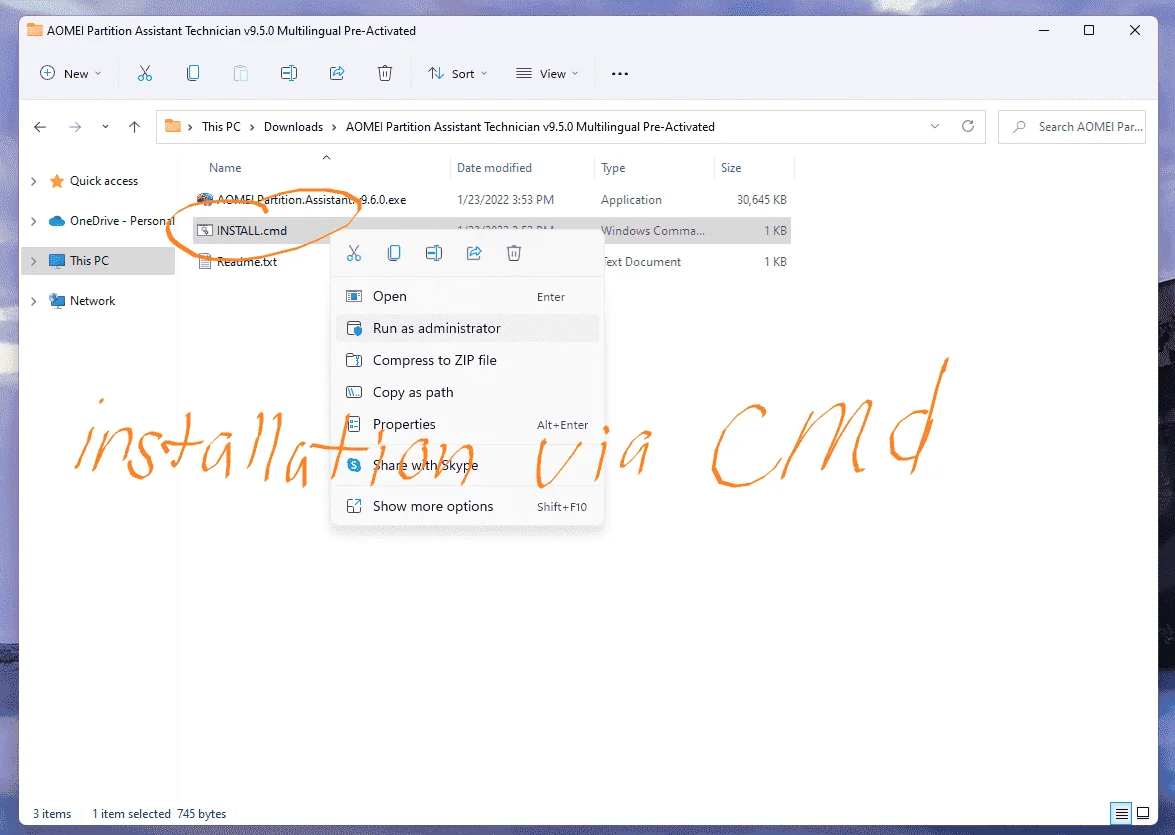Select the Readme.txt file name
Screen dimensions: 1175x835
click(247, 262)
